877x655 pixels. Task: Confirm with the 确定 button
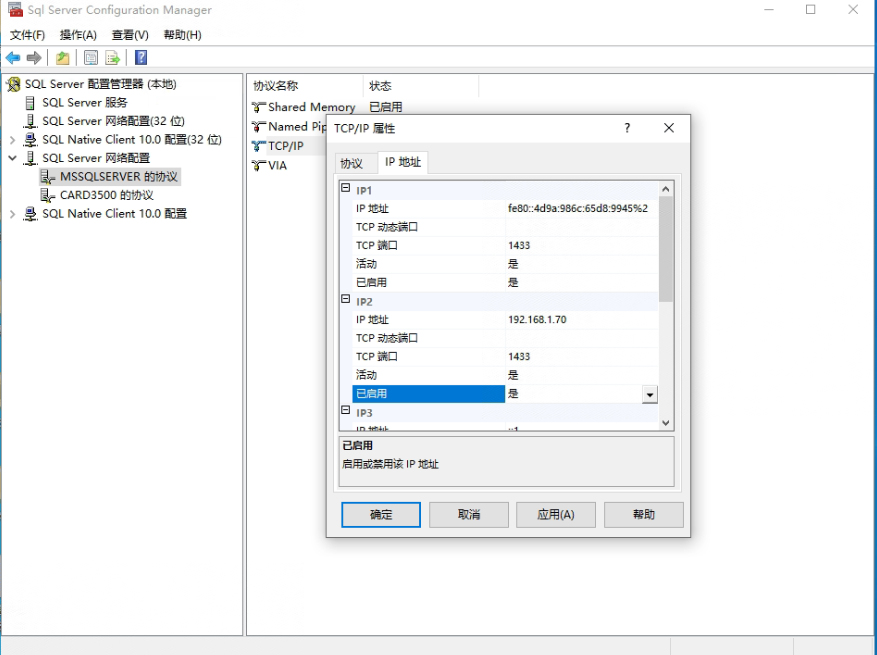(381, 515)
